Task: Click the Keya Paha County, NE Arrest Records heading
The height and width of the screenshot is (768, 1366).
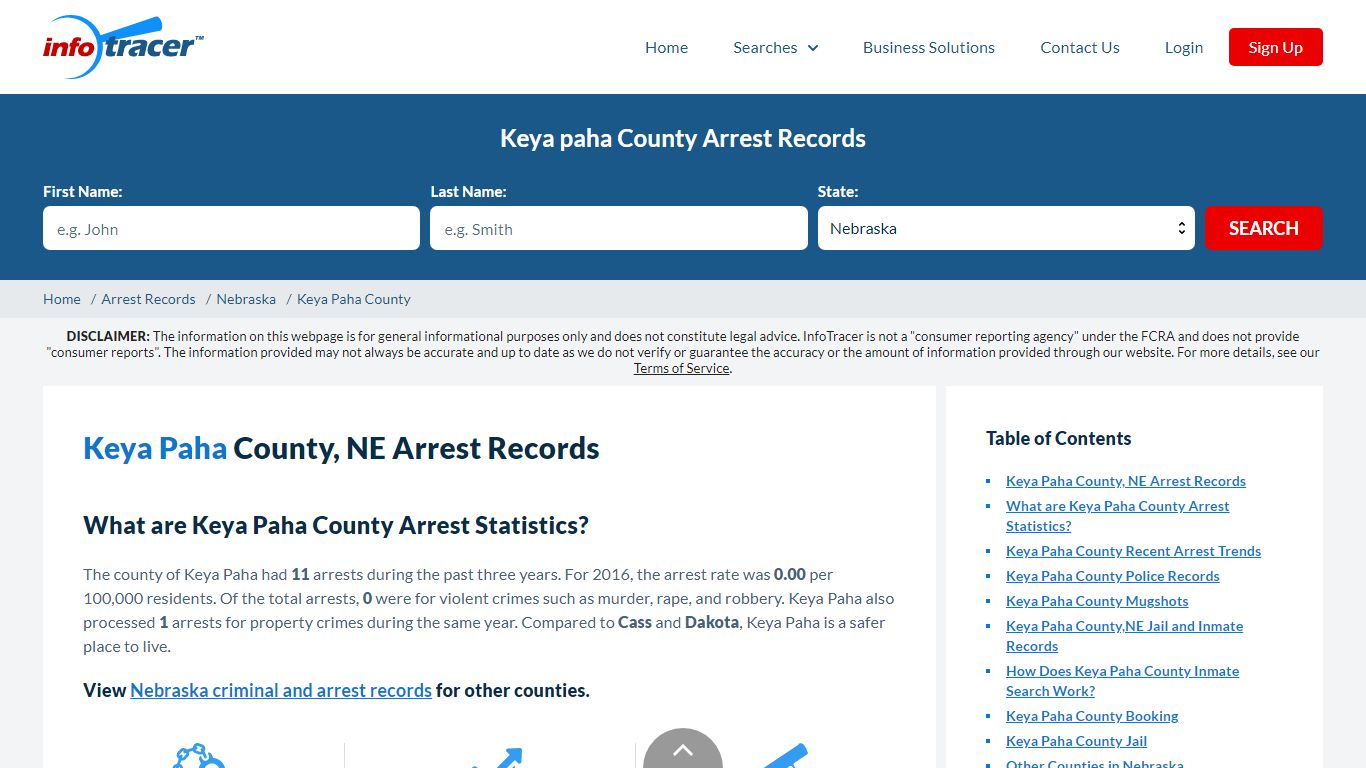Action: click(341, 448)
